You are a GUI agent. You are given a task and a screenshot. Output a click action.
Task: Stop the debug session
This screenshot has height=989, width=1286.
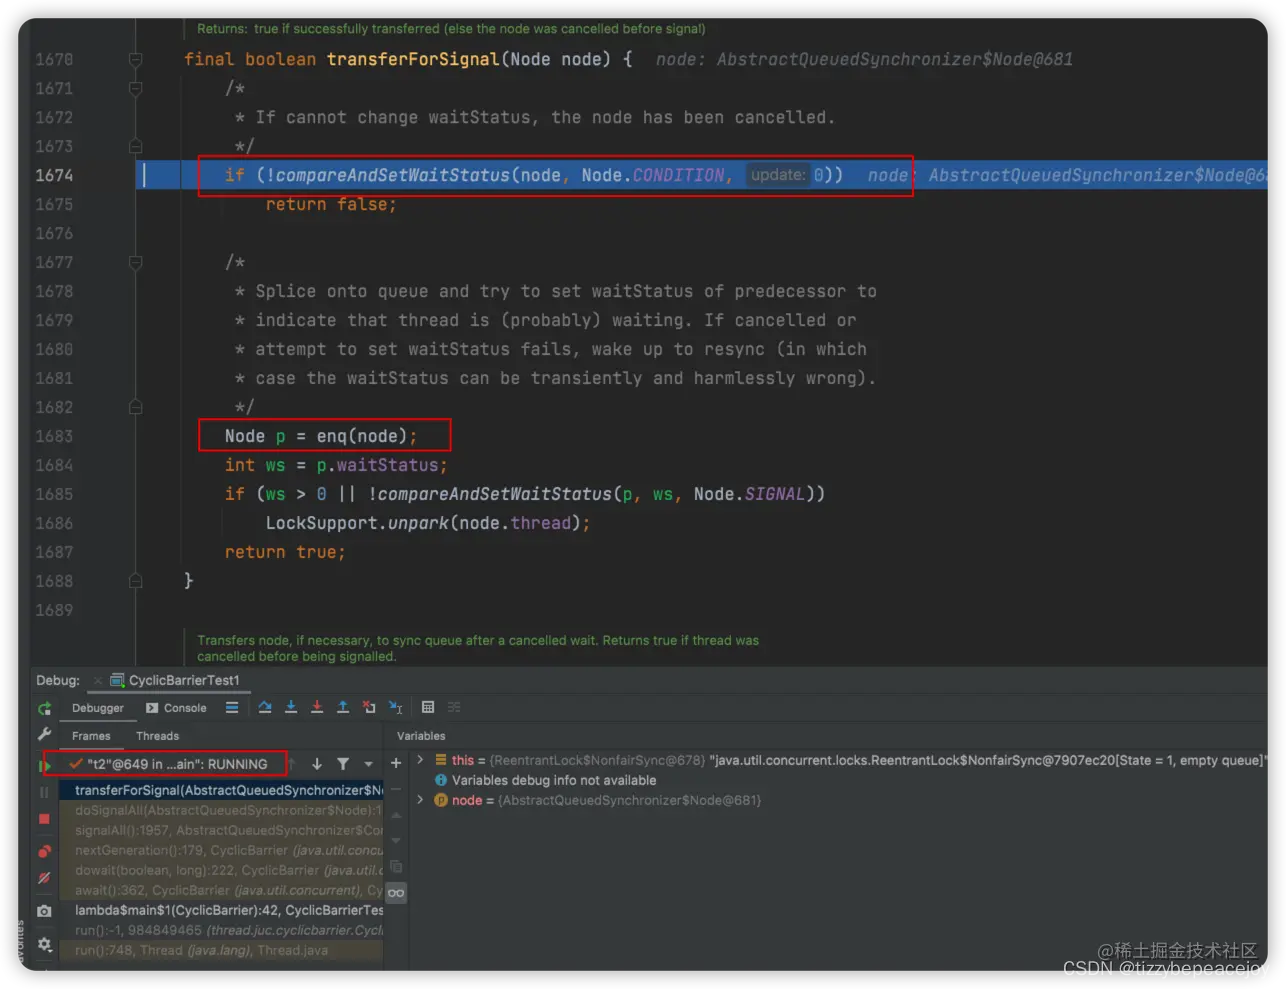(x=44, y=819)
